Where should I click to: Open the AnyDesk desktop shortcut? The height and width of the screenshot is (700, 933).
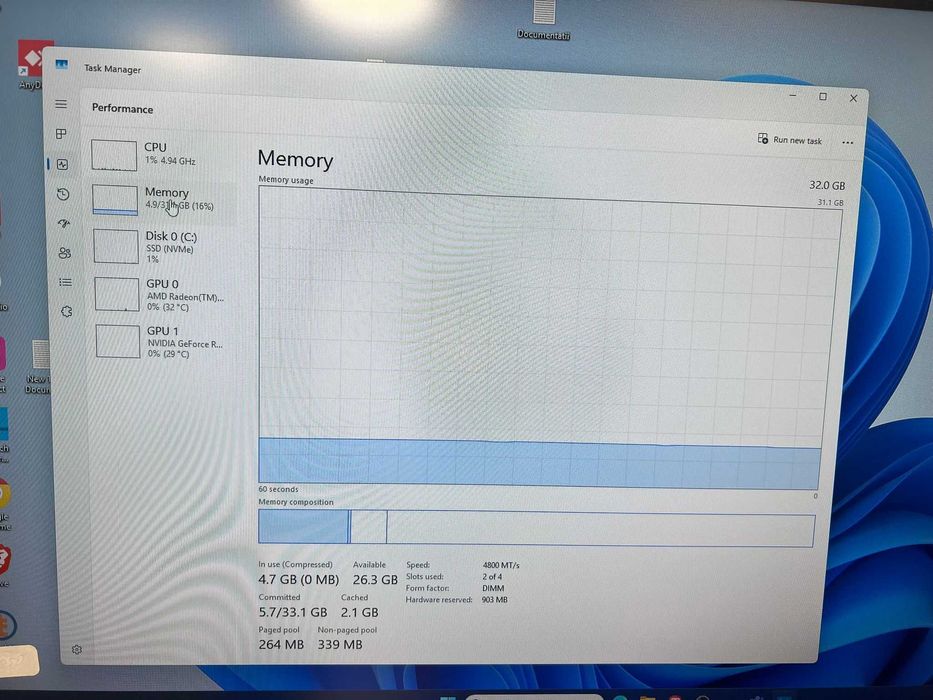point(35,64)
